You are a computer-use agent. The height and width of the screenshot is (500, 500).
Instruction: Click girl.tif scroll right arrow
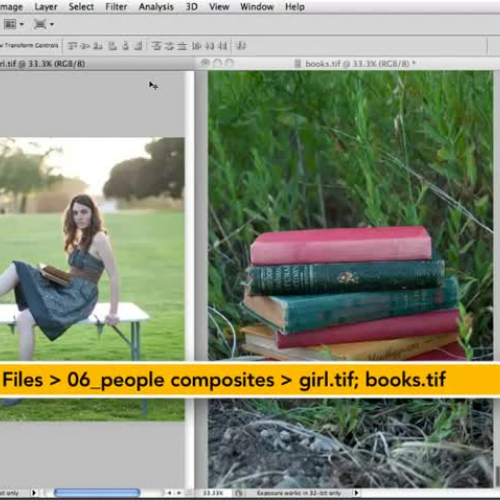tap(179, 493)
